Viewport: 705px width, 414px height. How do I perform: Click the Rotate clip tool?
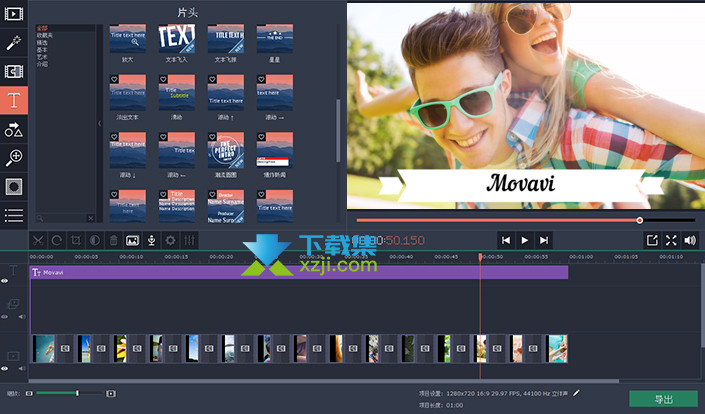[57, 240]
